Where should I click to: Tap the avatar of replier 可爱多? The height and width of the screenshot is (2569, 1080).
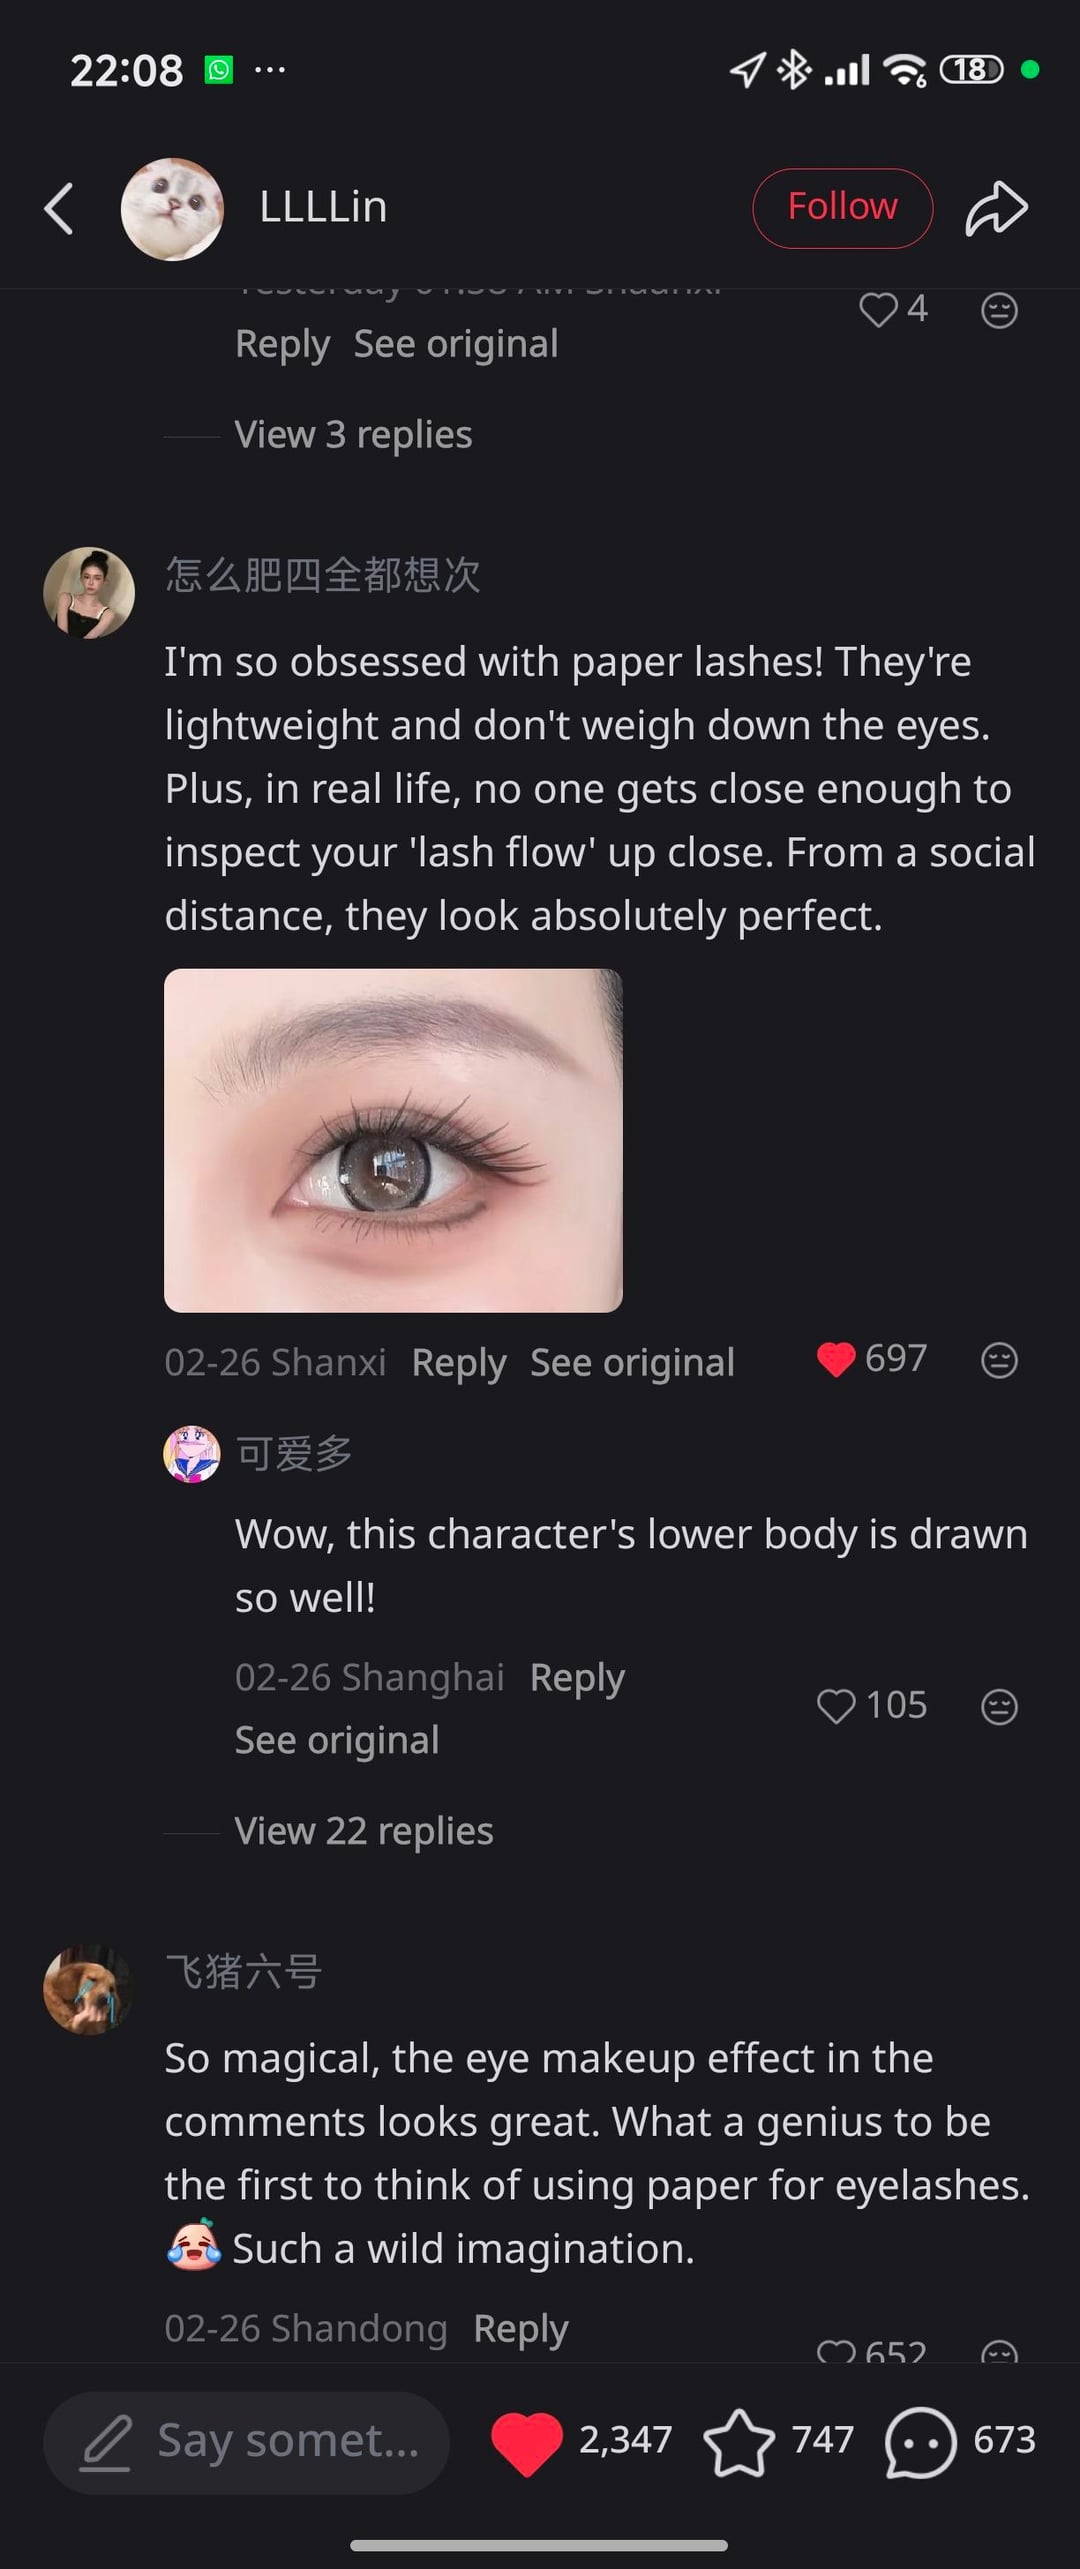pyautogui.click(x=191, y=1454)
